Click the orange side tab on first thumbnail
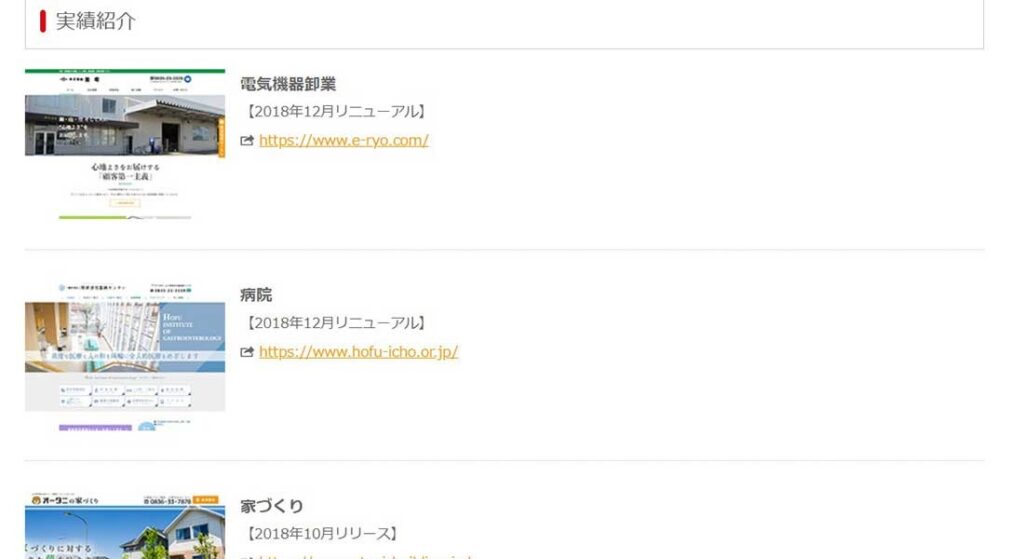This screenshot has height=559, width=1024. (221, 137)
